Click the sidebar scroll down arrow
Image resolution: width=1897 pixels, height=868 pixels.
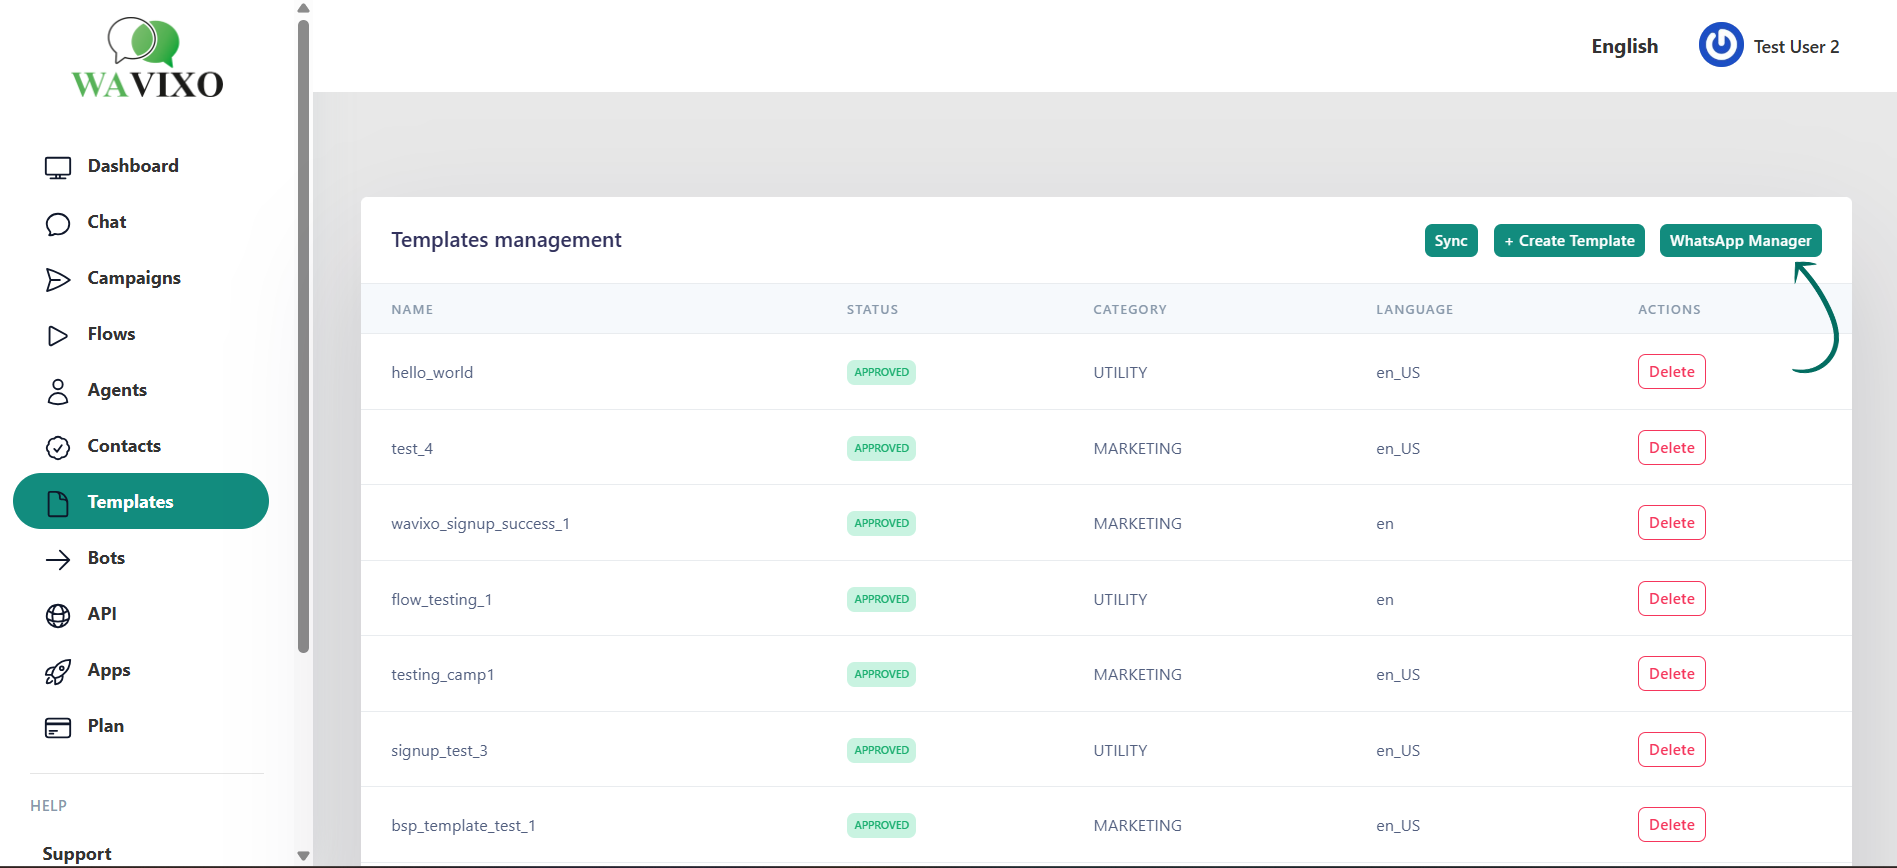[303, 856]
